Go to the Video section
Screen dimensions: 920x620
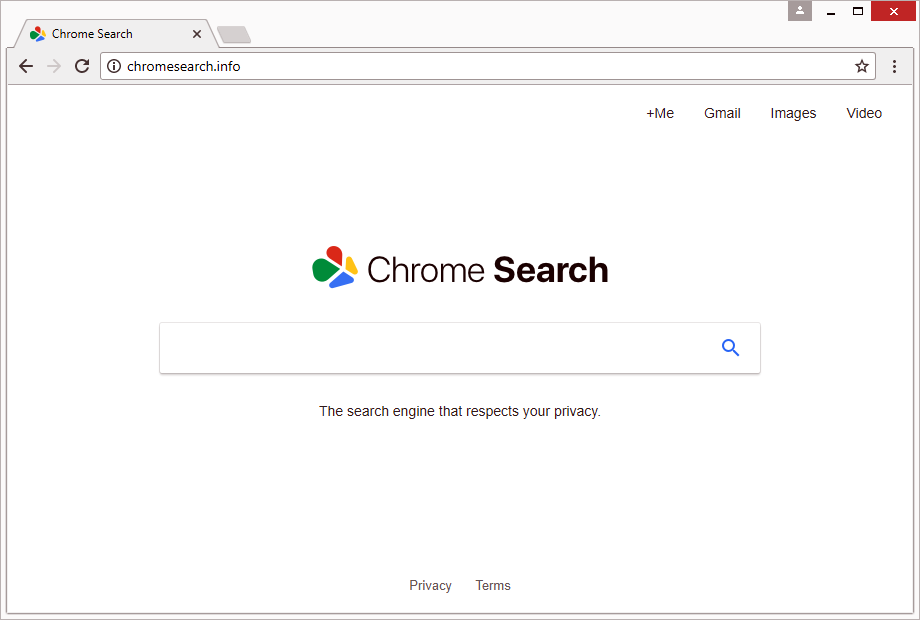pyautogui.click(x=864, y=113)
